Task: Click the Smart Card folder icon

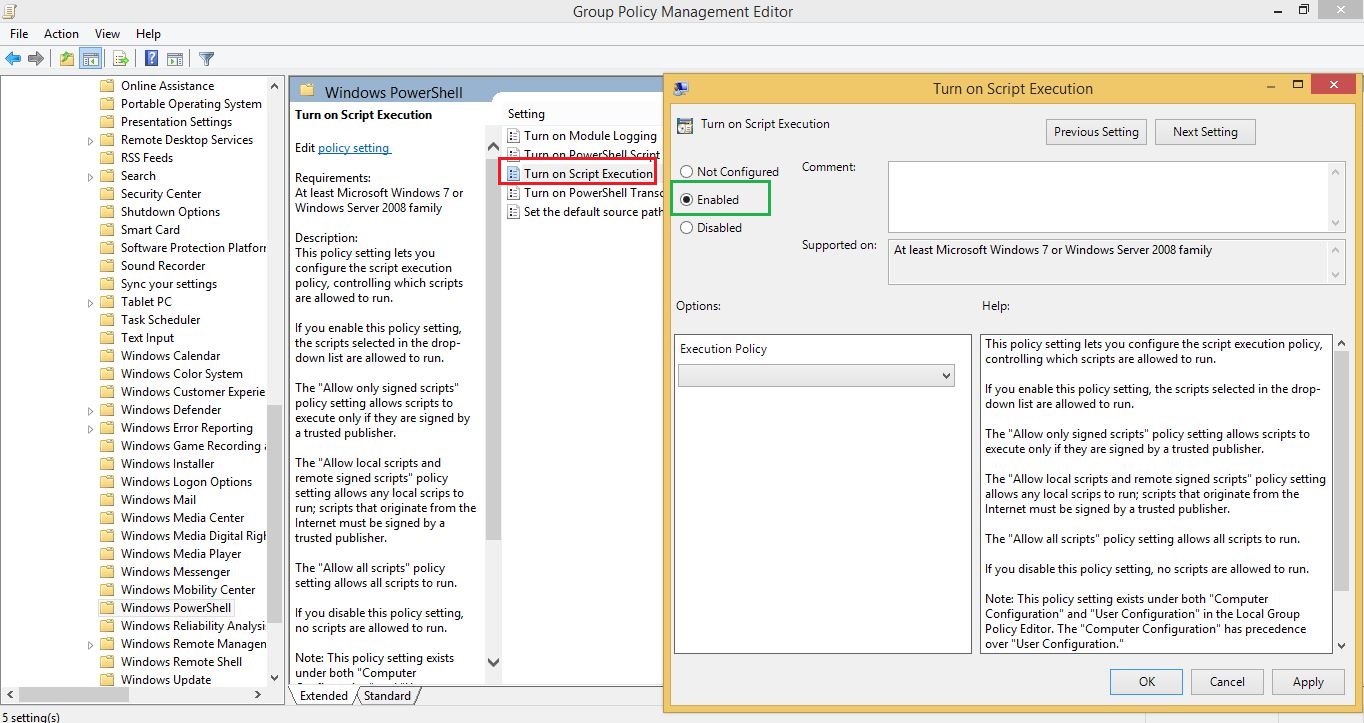Action: pyautogui.click(x=107, y=230)
